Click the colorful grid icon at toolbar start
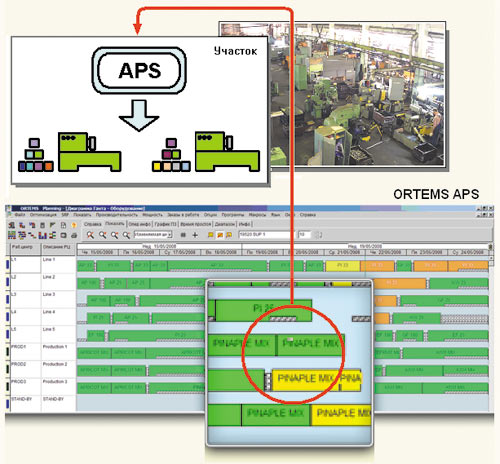 pyautogui.click(x=12, y=235)
